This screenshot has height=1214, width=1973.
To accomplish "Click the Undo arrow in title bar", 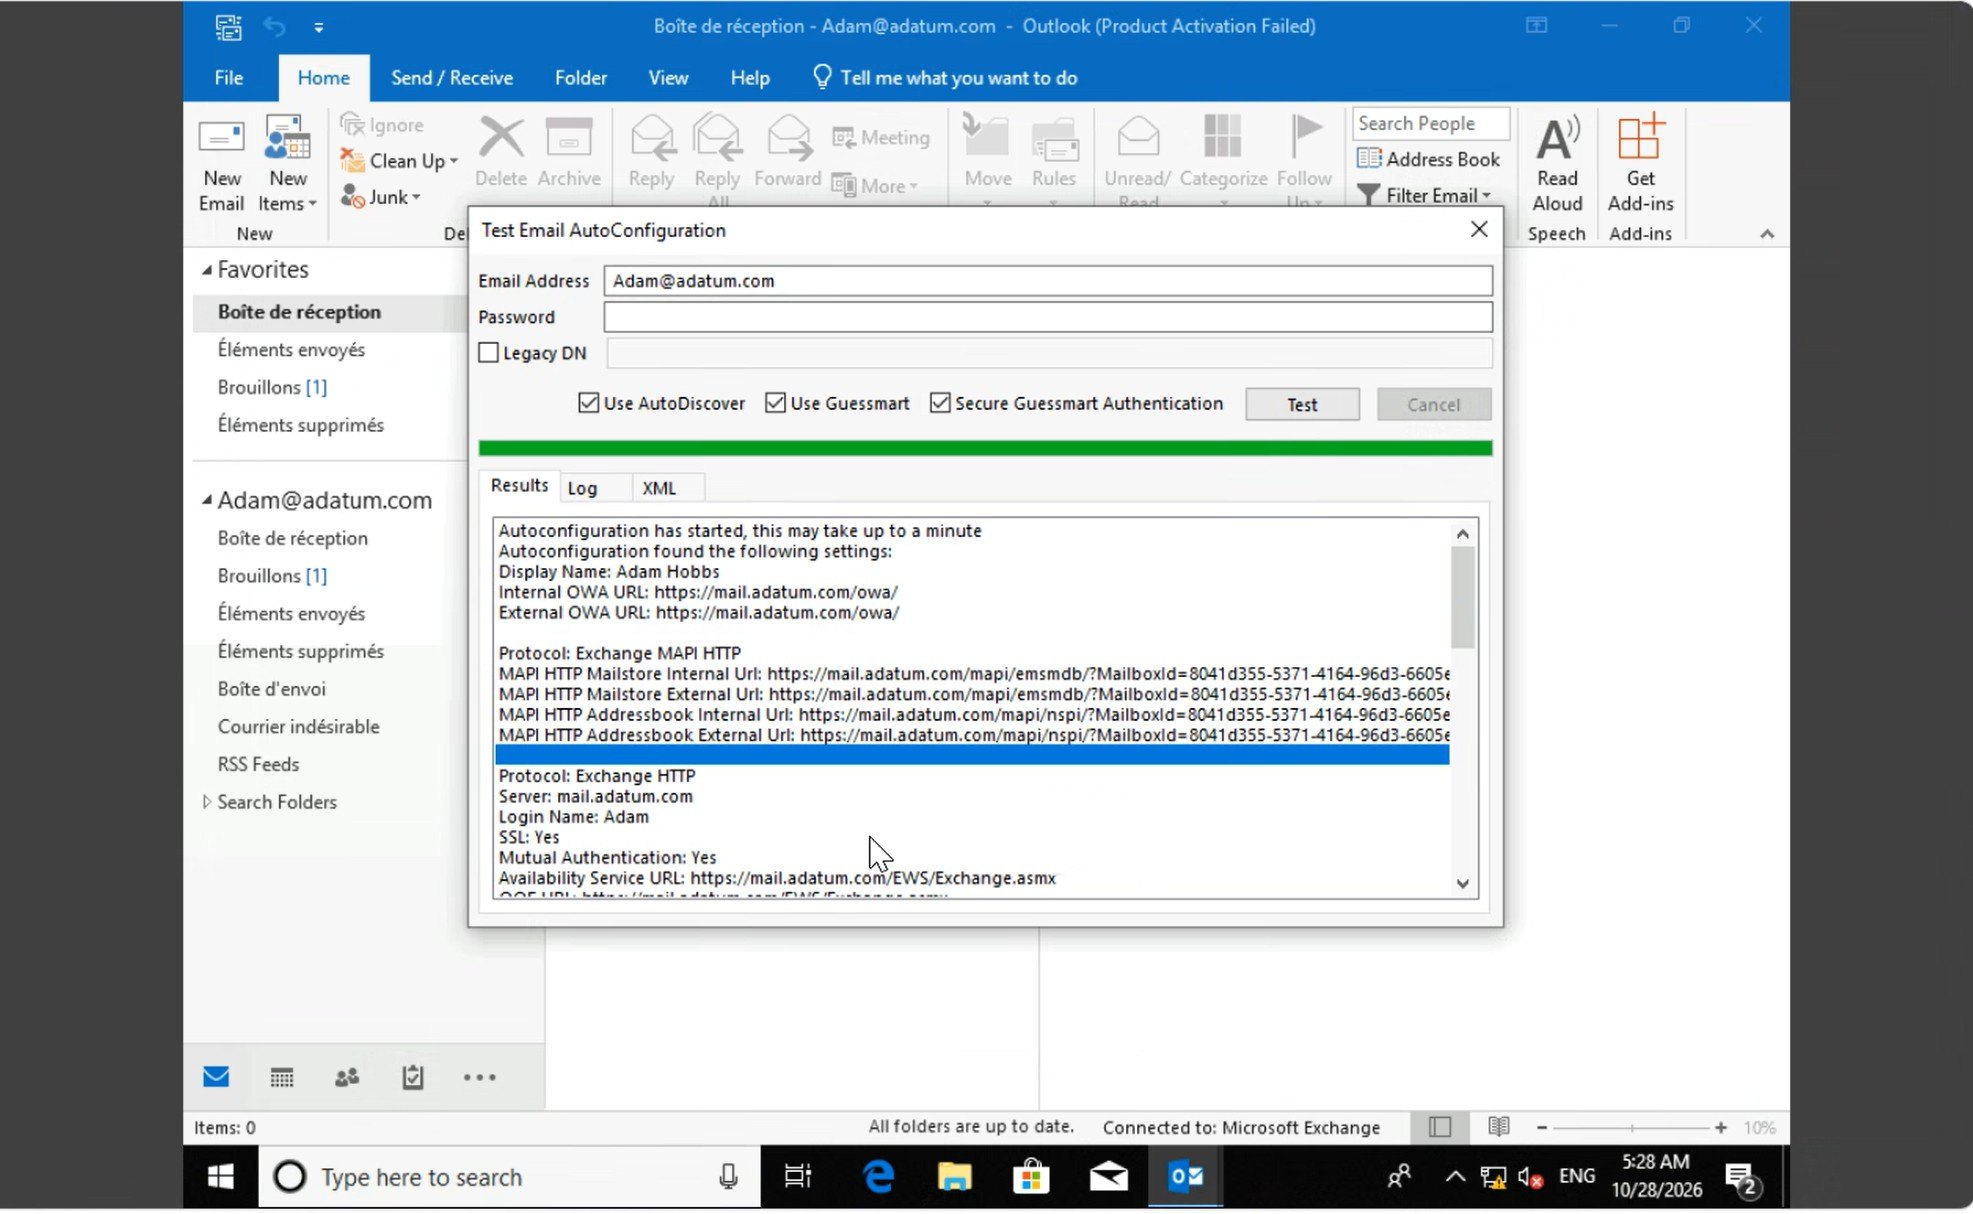I will [x=275, y=27].
